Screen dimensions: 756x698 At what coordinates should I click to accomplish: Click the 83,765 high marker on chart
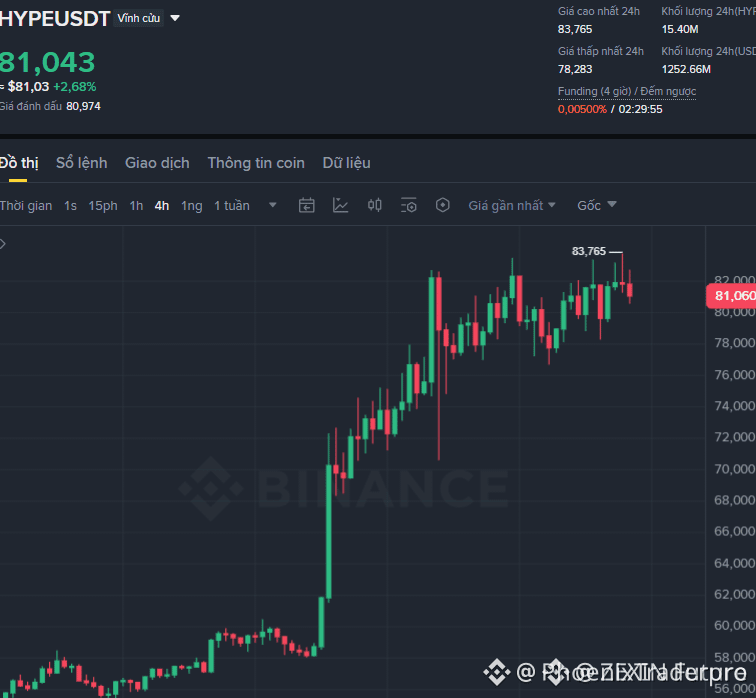(589, 251)
